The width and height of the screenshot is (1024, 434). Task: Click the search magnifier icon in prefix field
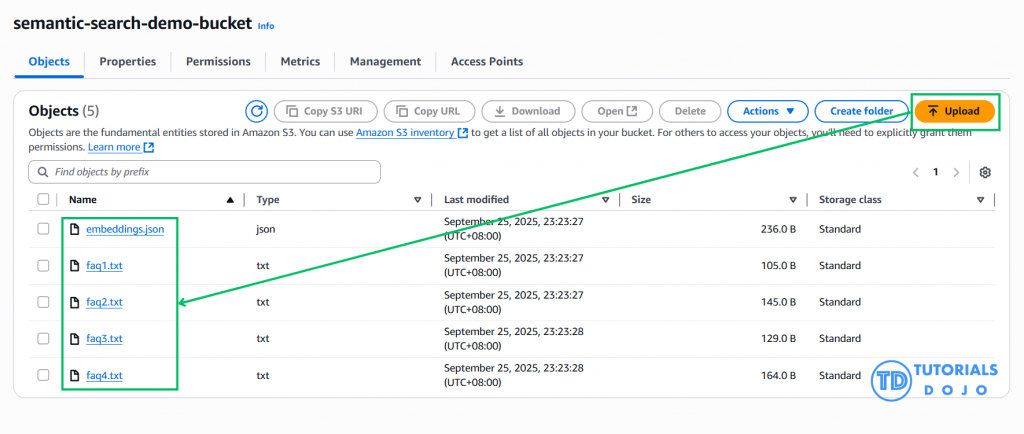[43, 172]
